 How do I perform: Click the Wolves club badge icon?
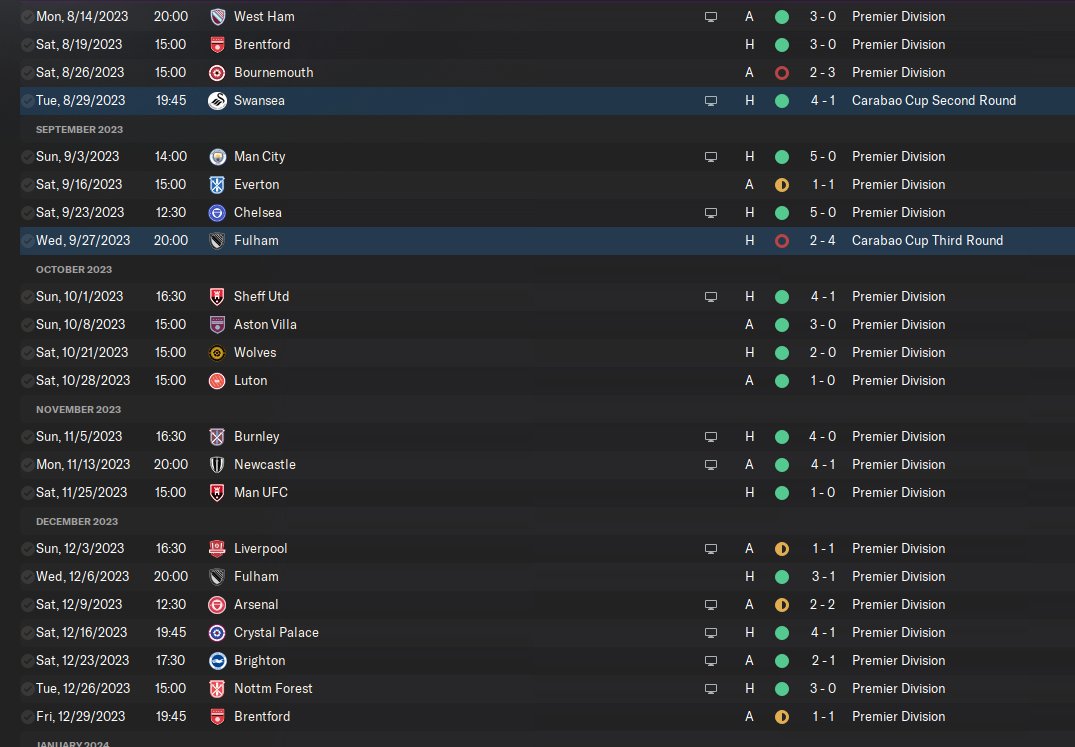pos(217,352)
